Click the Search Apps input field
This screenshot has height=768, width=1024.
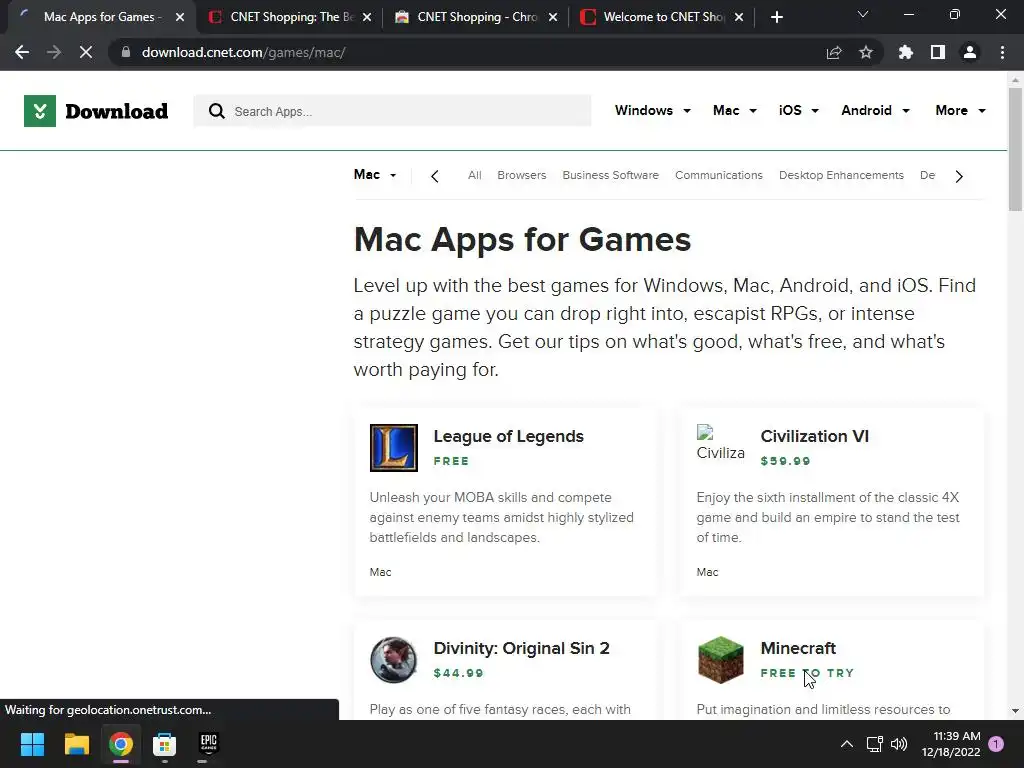[392, 111]
